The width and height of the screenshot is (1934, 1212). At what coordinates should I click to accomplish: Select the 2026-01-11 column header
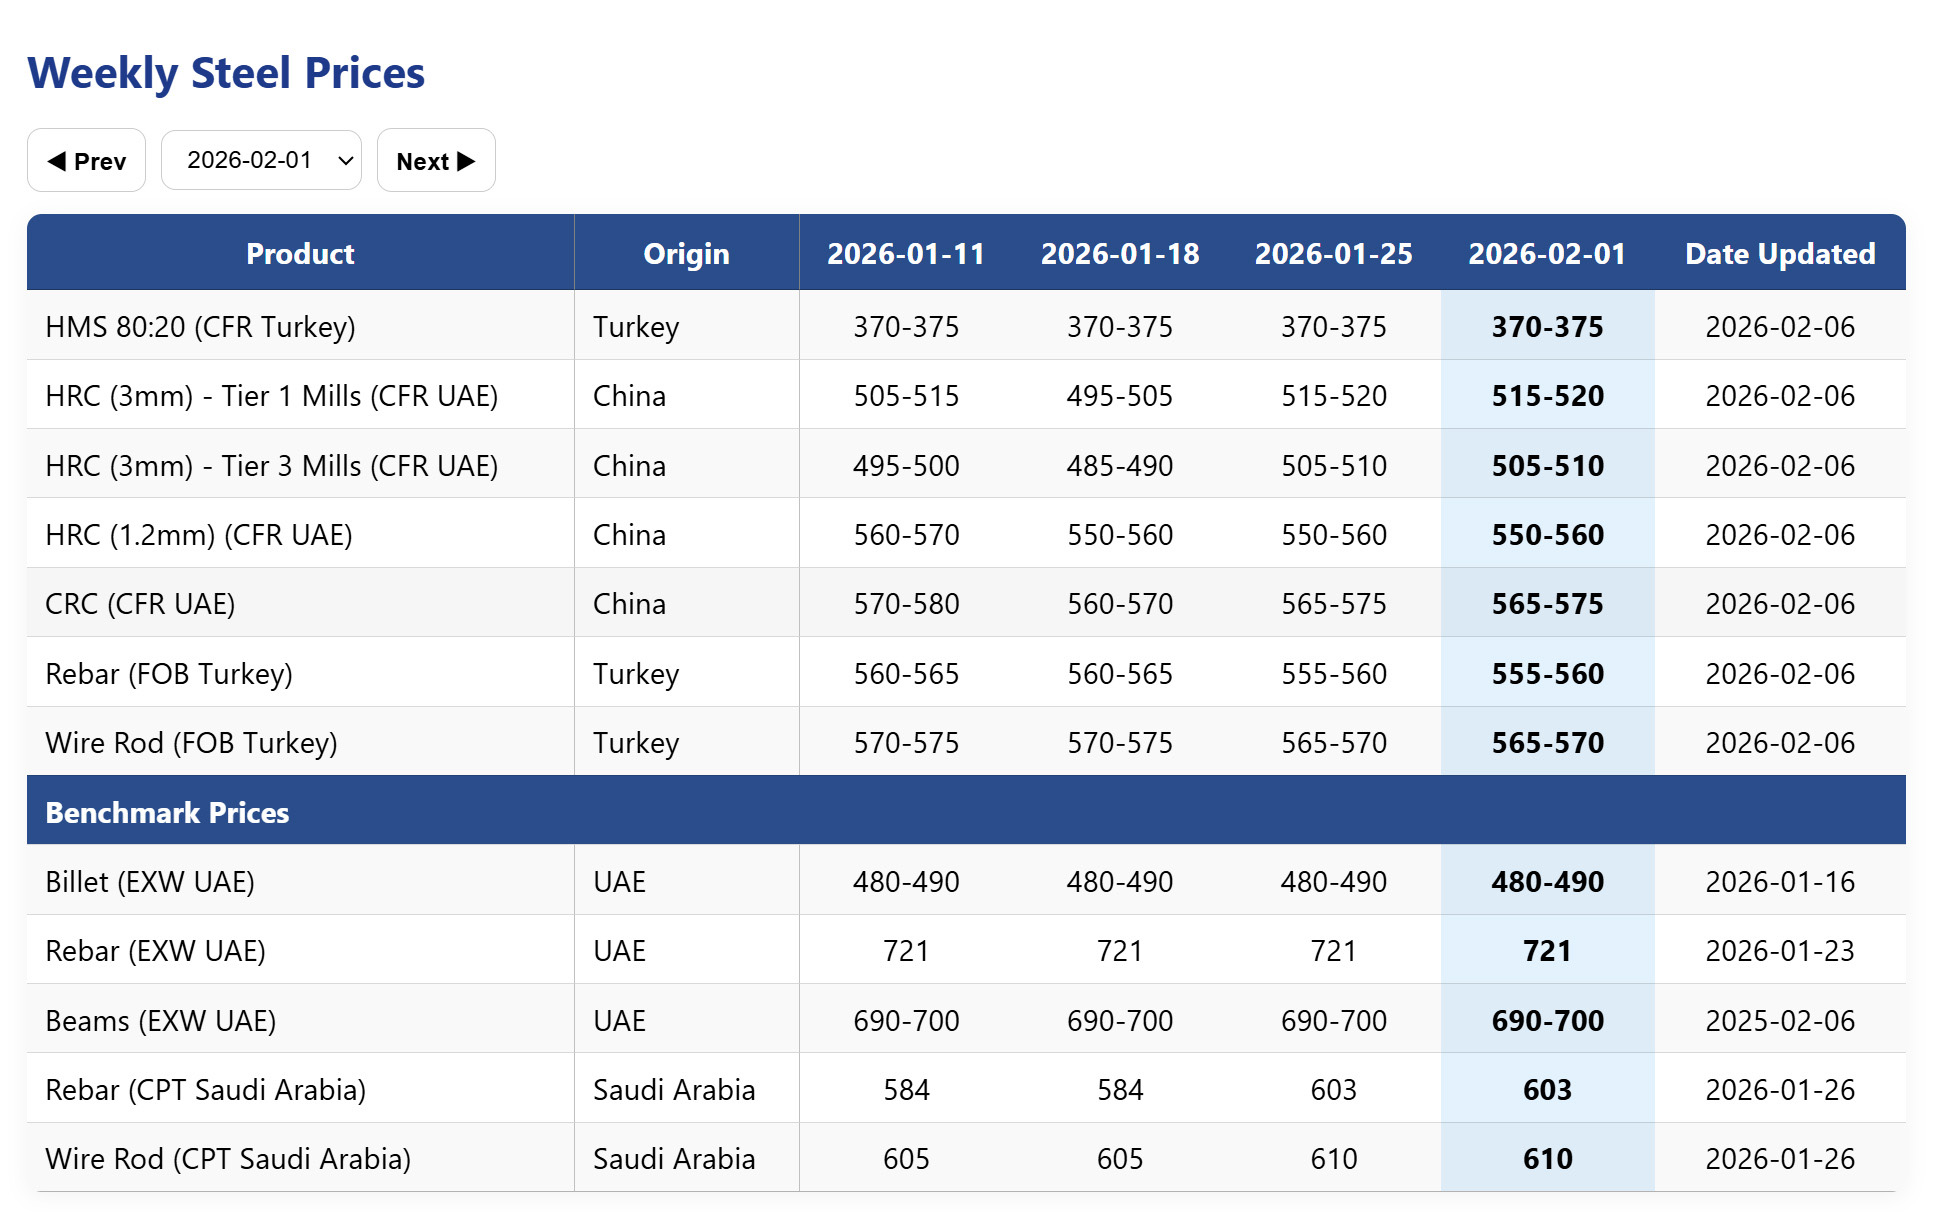click(905, 254)
